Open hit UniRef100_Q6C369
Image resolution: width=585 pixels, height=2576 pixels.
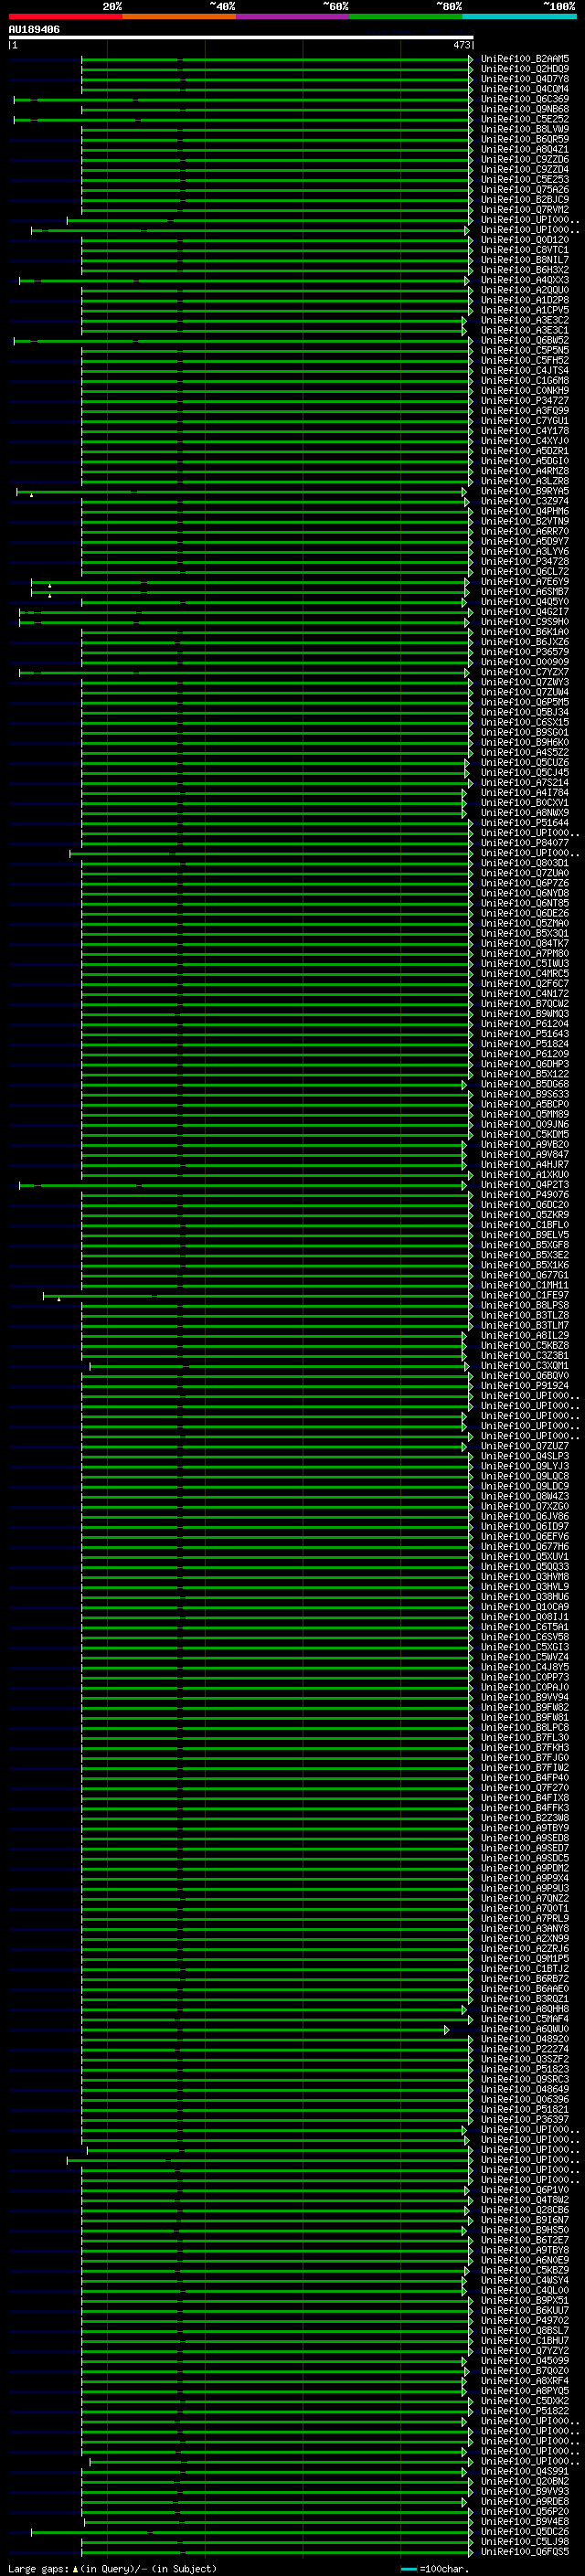coord(525,99)
